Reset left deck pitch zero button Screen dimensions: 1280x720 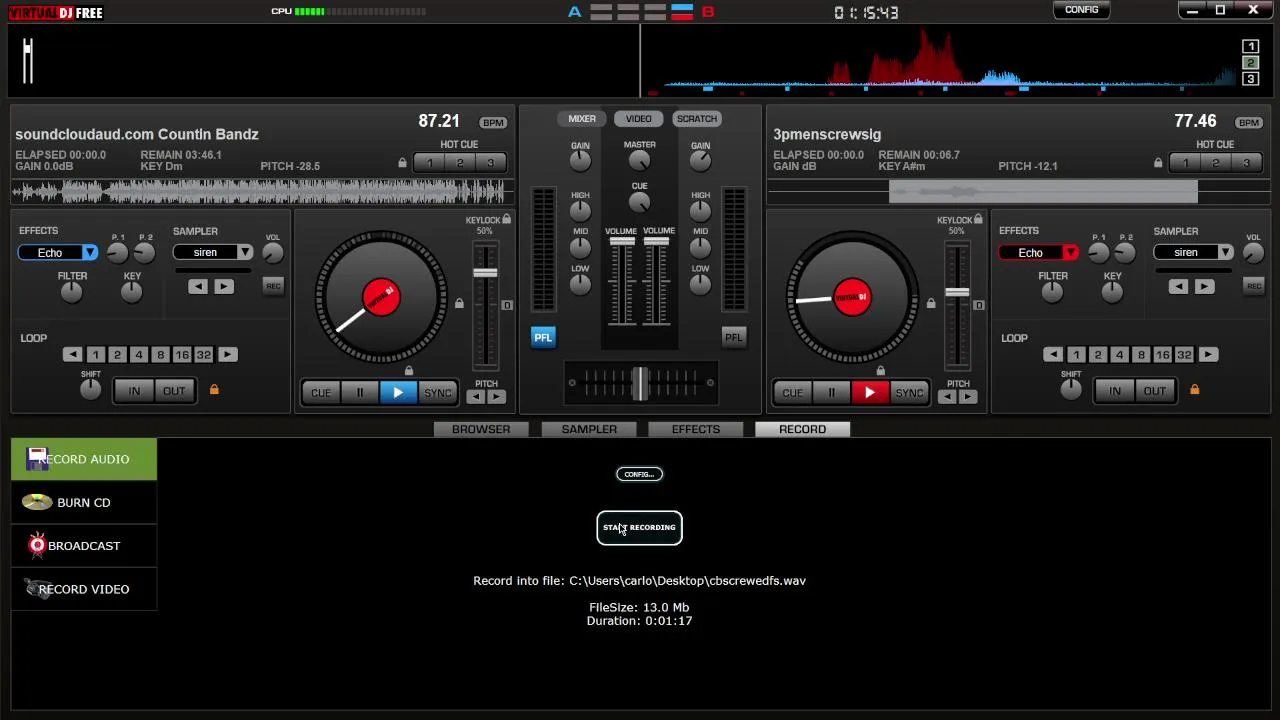(507, 306)
